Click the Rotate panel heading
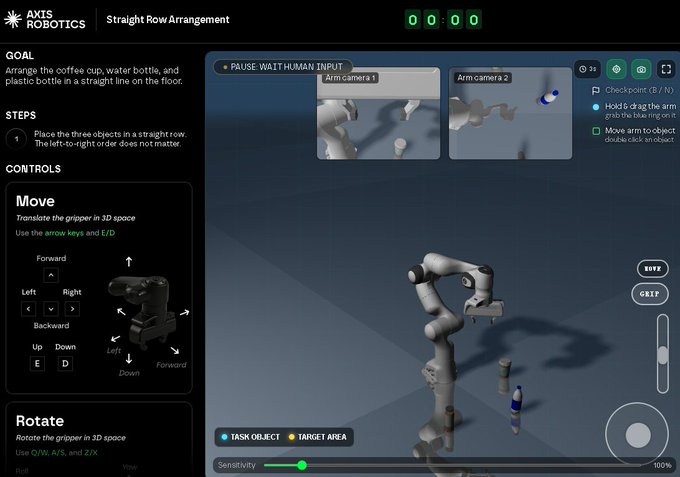 [40, 421]
